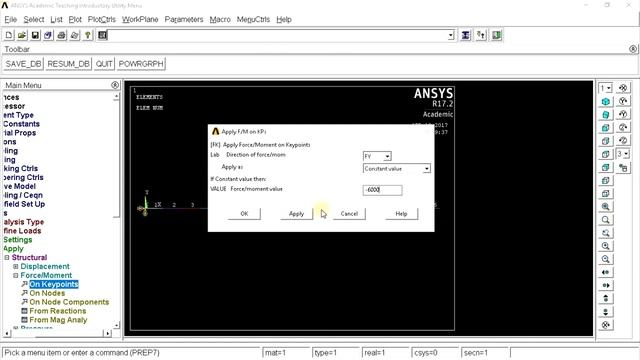Click Main Menu vertical scrollbar down arrow
Screen dimensions: 640x360
[x=116, y=325]
